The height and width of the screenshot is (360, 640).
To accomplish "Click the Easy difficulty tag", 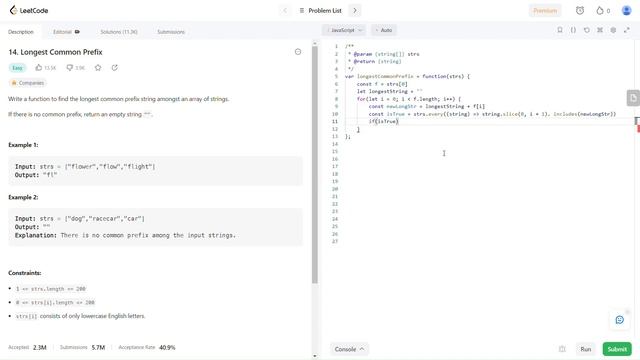I will point(17,68).
